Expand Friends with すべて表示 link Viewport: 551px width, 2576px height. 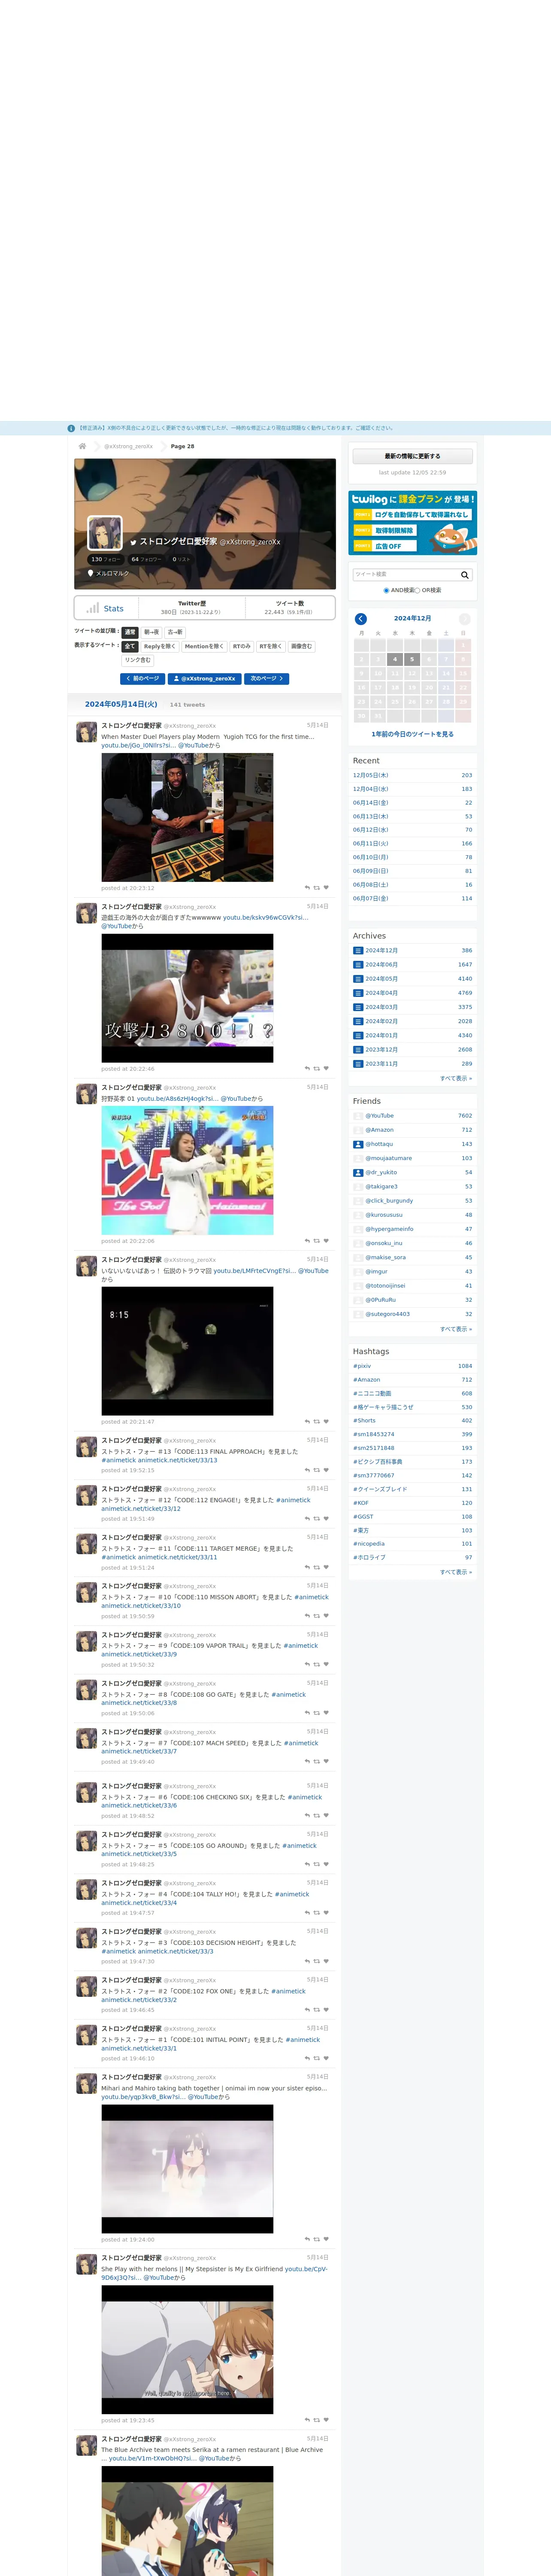point(456,1329)
